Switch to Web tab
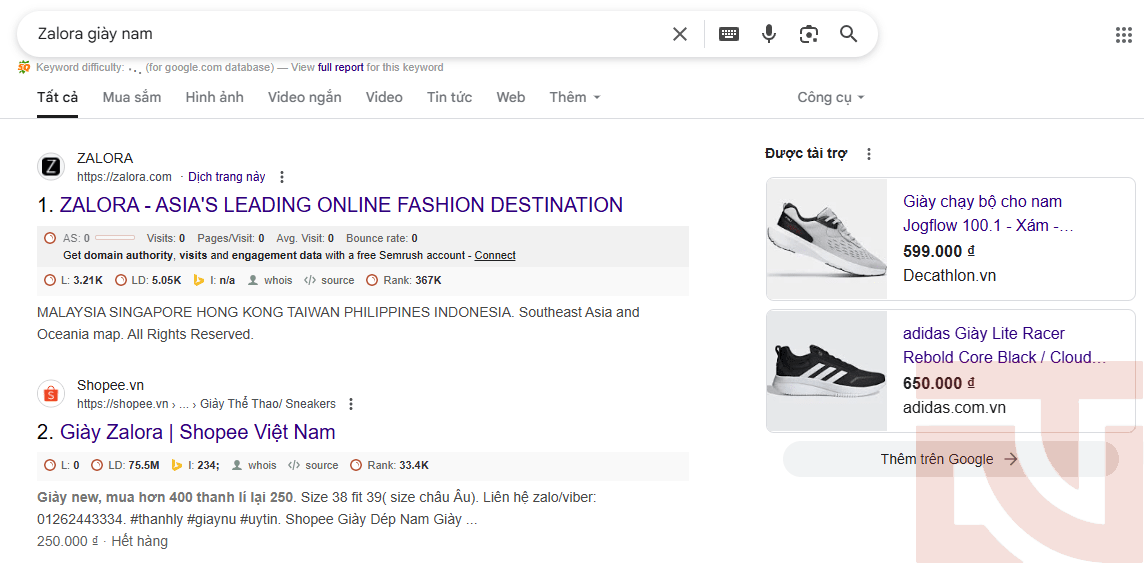The width and height of the screenshot is (1144, 563). [x=511, y=97]
